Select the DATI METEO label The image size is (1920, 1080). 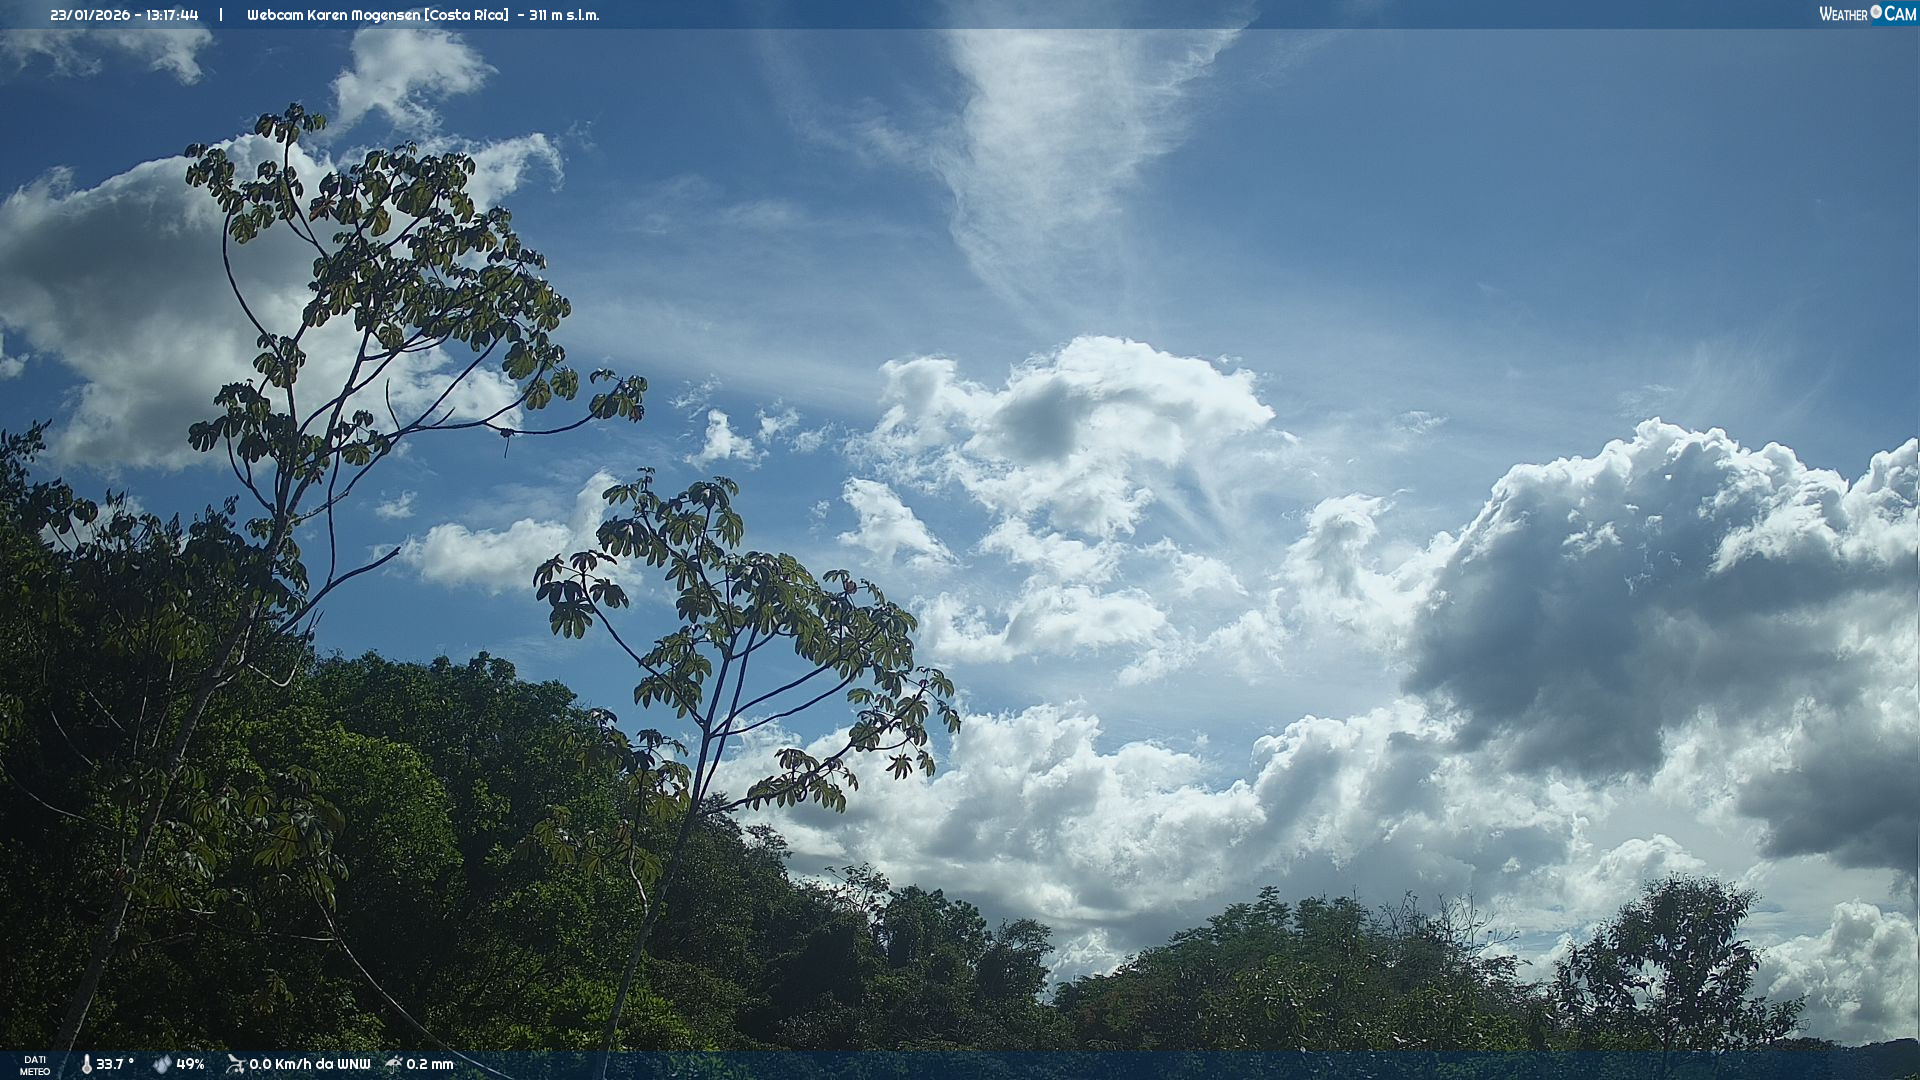[35, 1065]
